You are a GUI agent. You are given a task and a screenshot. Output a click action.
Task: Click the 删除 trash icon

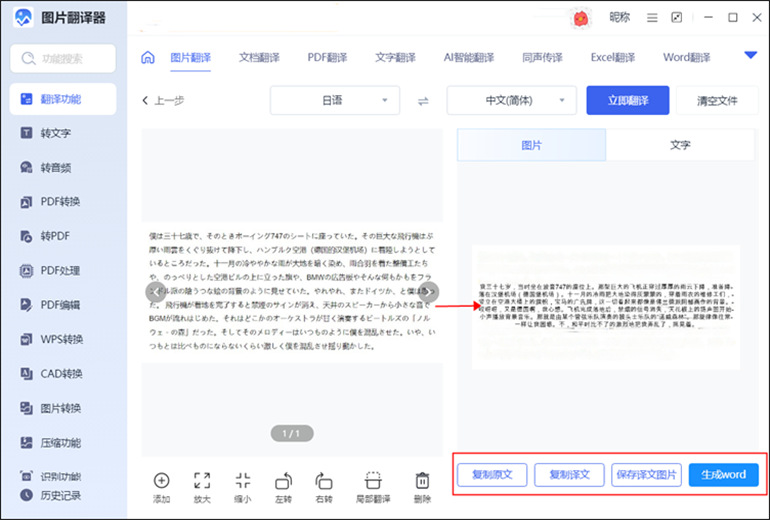pyautogui.click(x=422, y=481)
